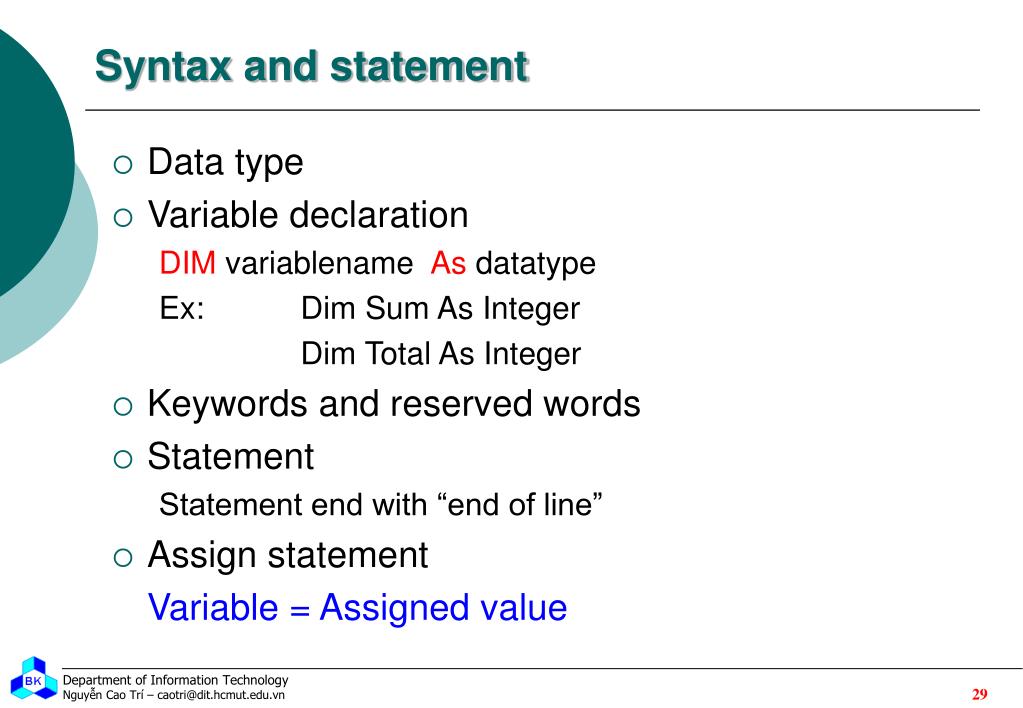The image size is (1023, 708).
Task: Click the bullet circle beside Variable declaration
Action: [x=123, y=217]
